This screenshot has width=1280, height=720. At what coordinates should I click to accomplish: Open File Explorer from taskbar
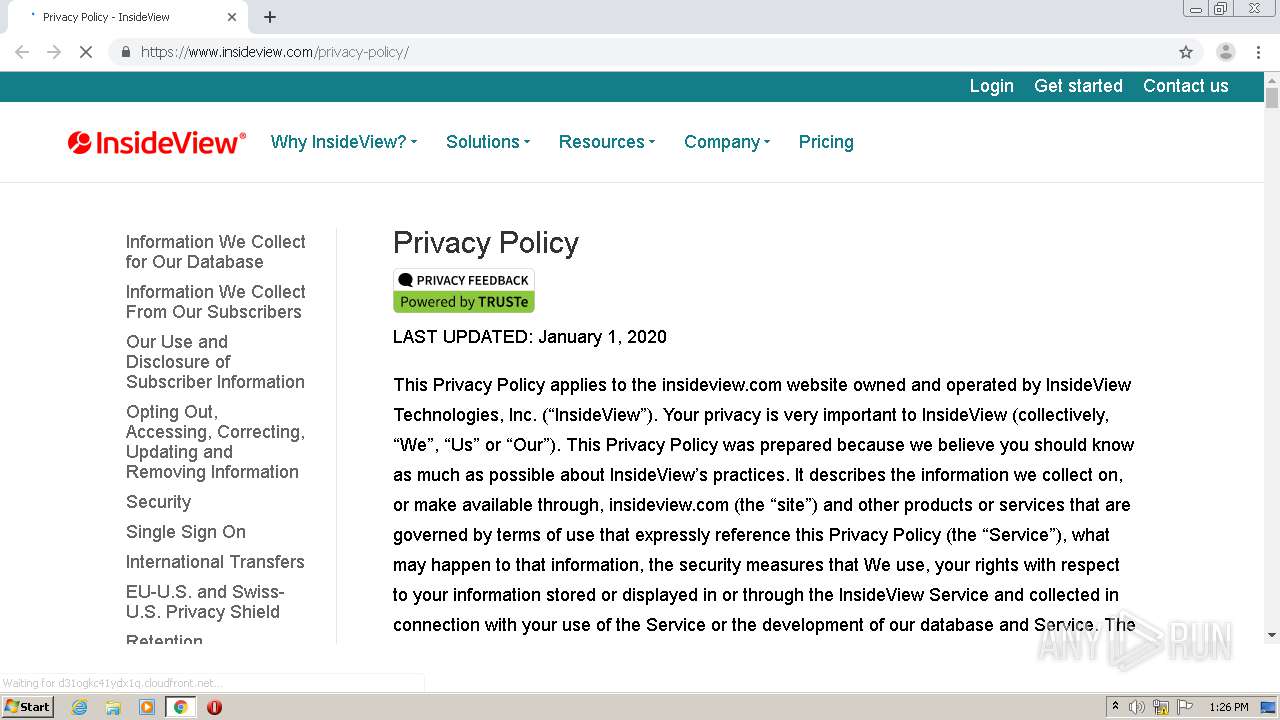click(x=113, y=707)
